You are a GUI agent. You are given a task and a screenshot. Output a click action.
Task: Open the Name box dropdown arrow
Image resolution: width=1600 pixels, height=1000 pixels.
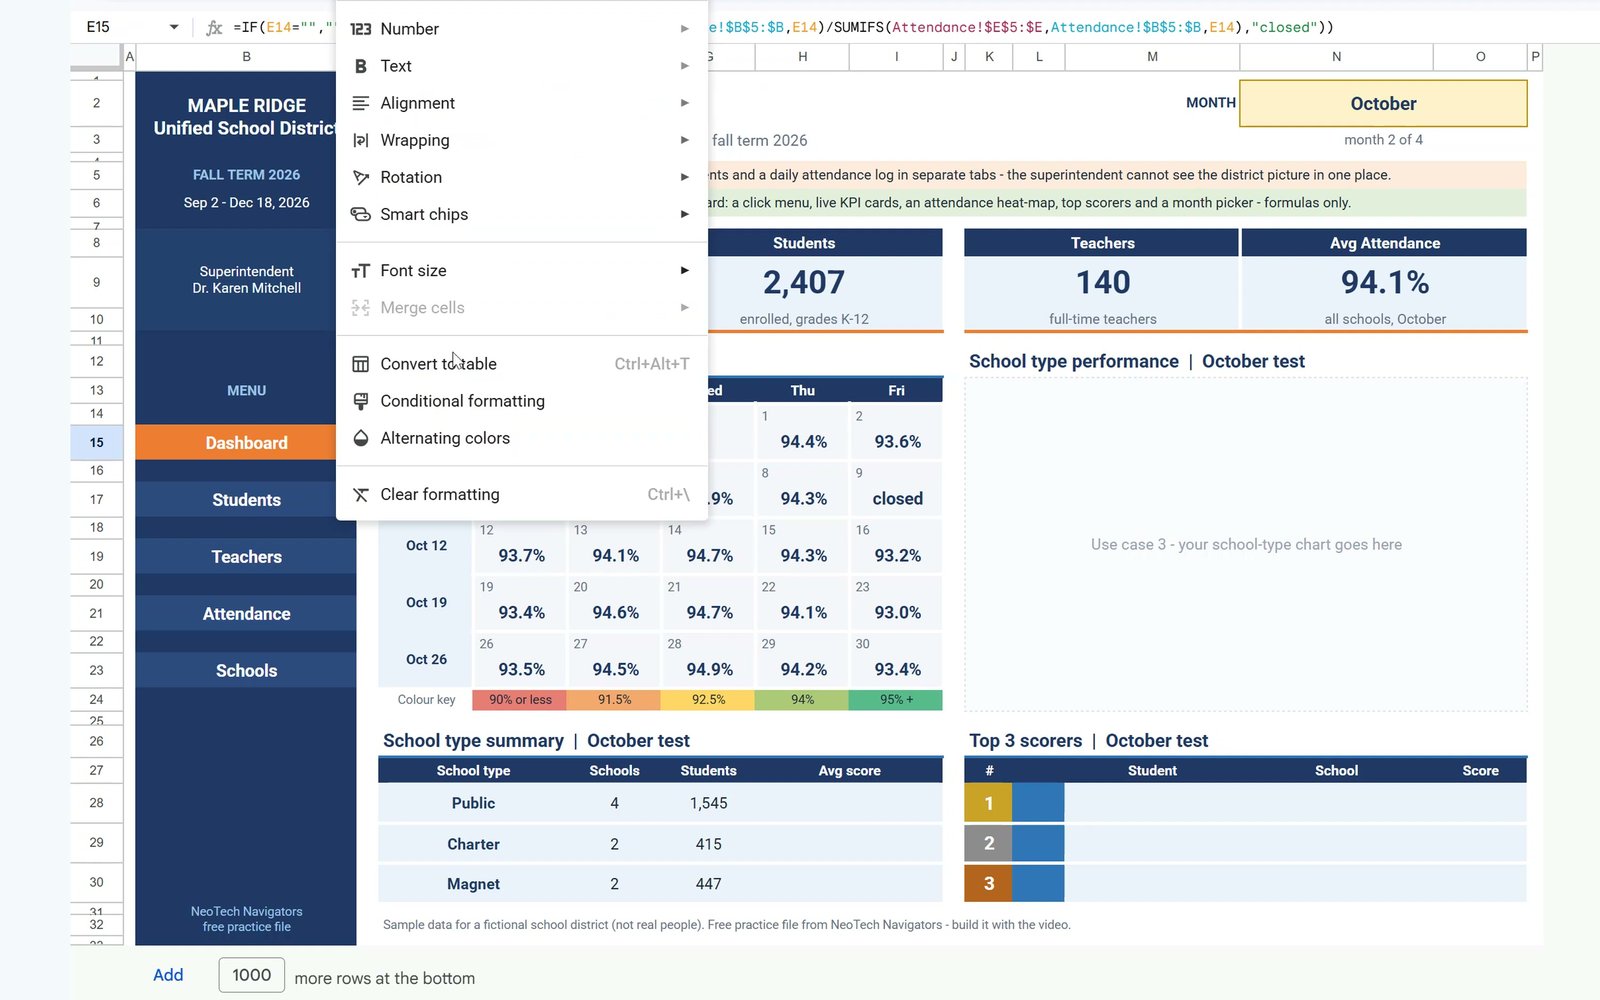coord(174,27)
